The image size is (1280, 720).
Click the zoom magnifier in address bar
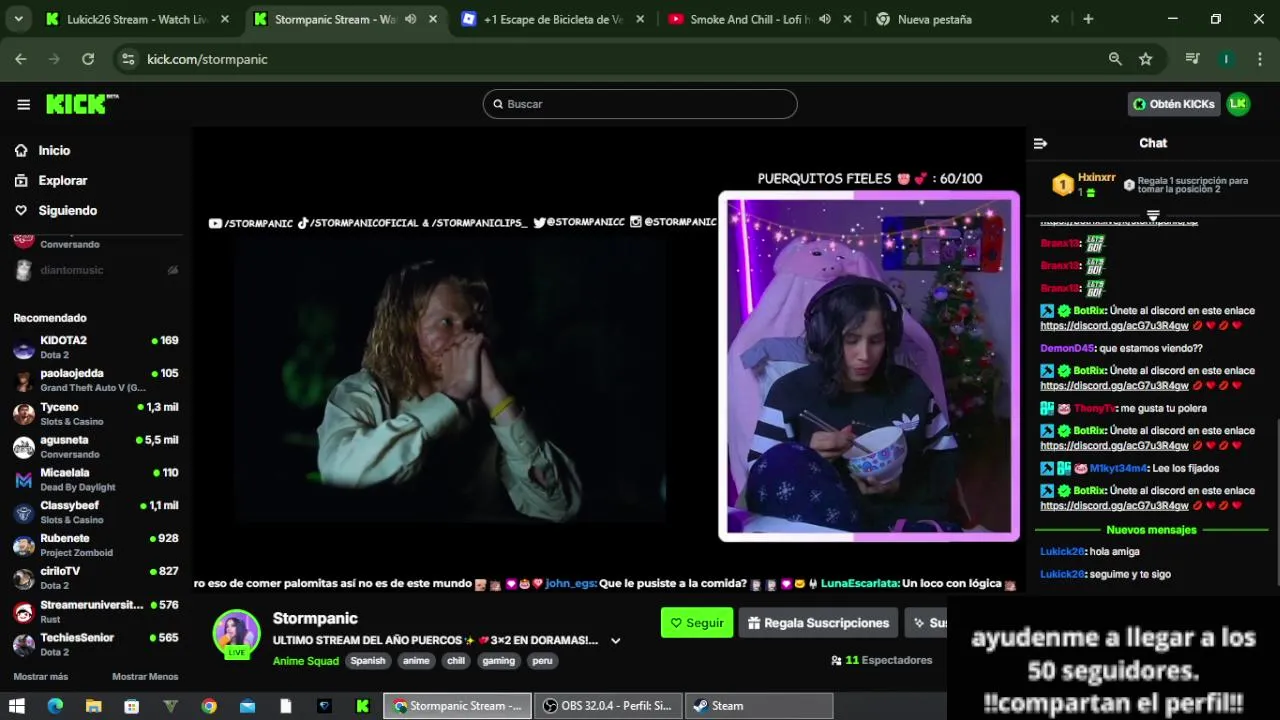pos(1115,59)
